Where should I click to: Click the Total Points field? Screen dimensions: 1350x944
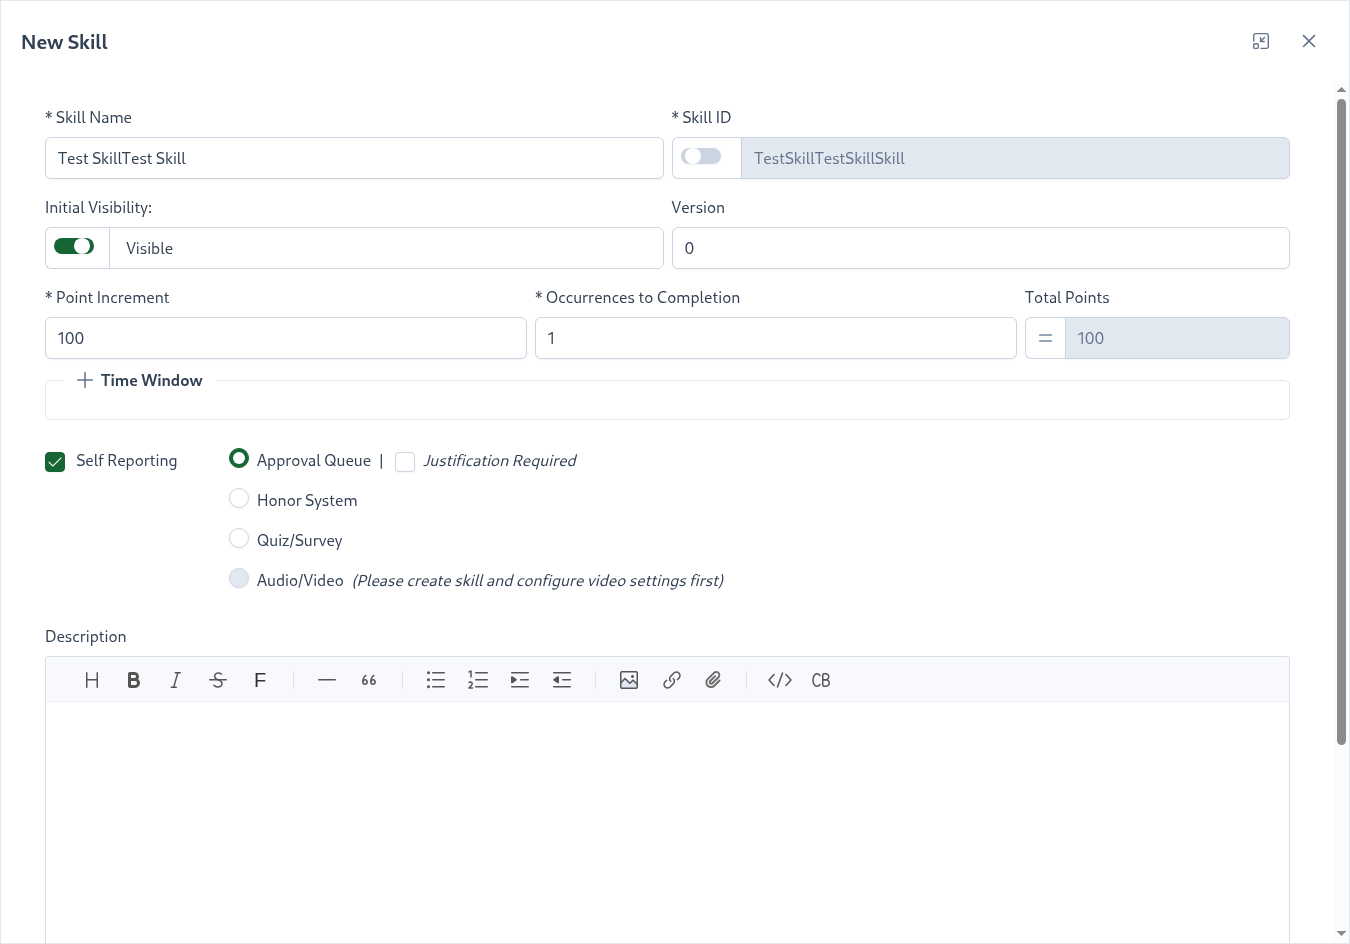[x=1177, y=338]
